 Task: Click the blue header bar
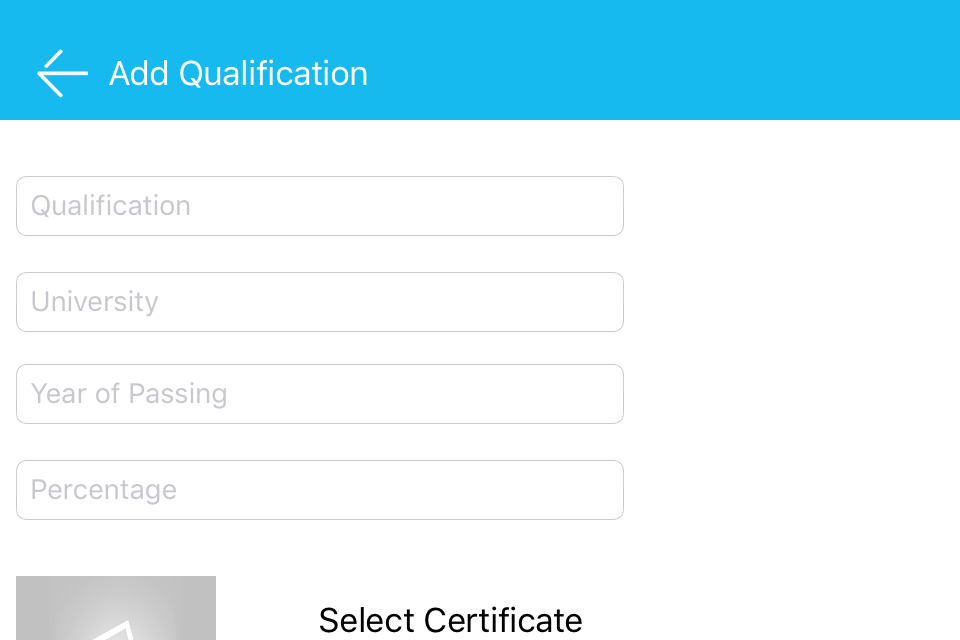click(660, 60)
